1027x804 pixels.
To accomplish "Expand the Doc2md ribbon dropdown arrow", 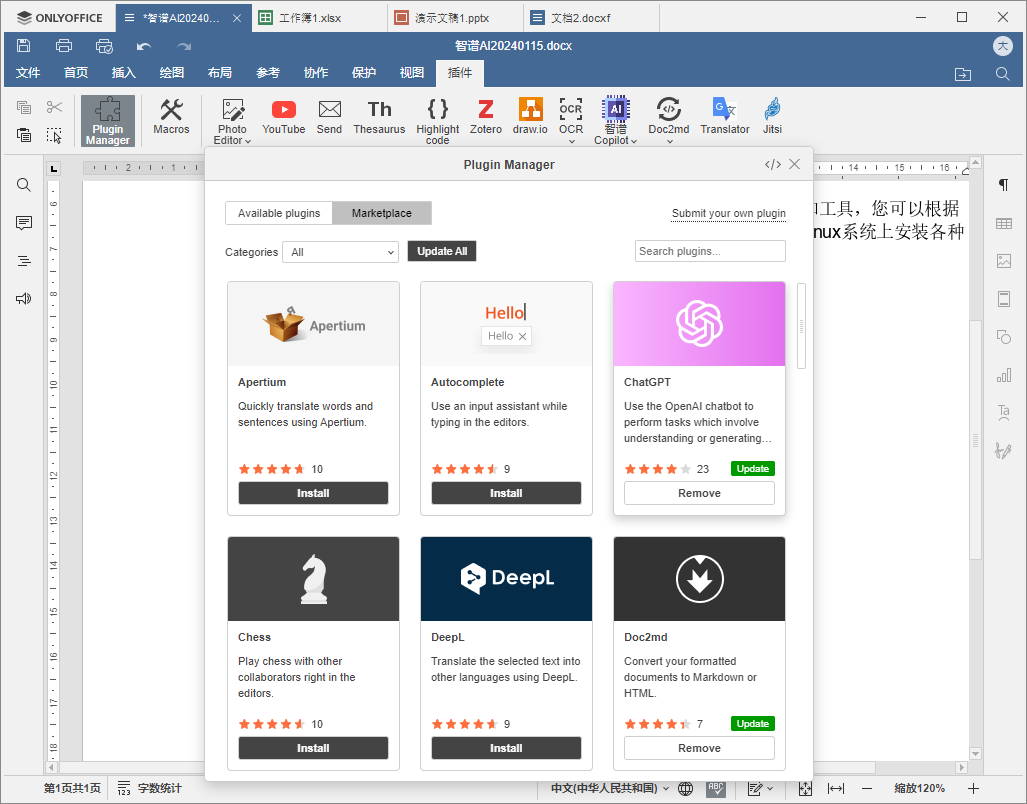I will pyautogui.click(x=669, y=141).
